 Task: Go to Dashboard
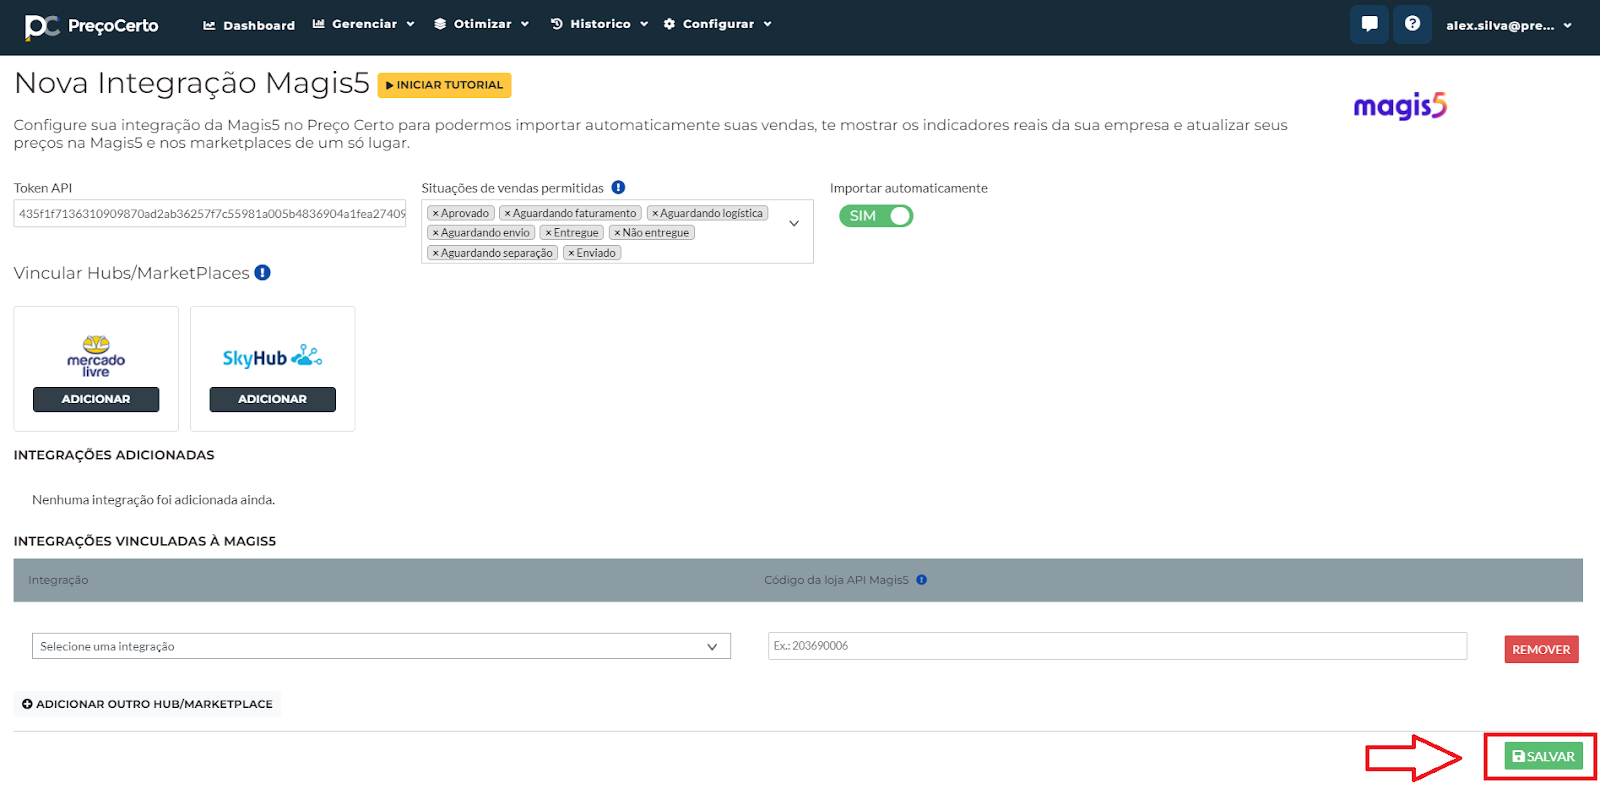249,25
